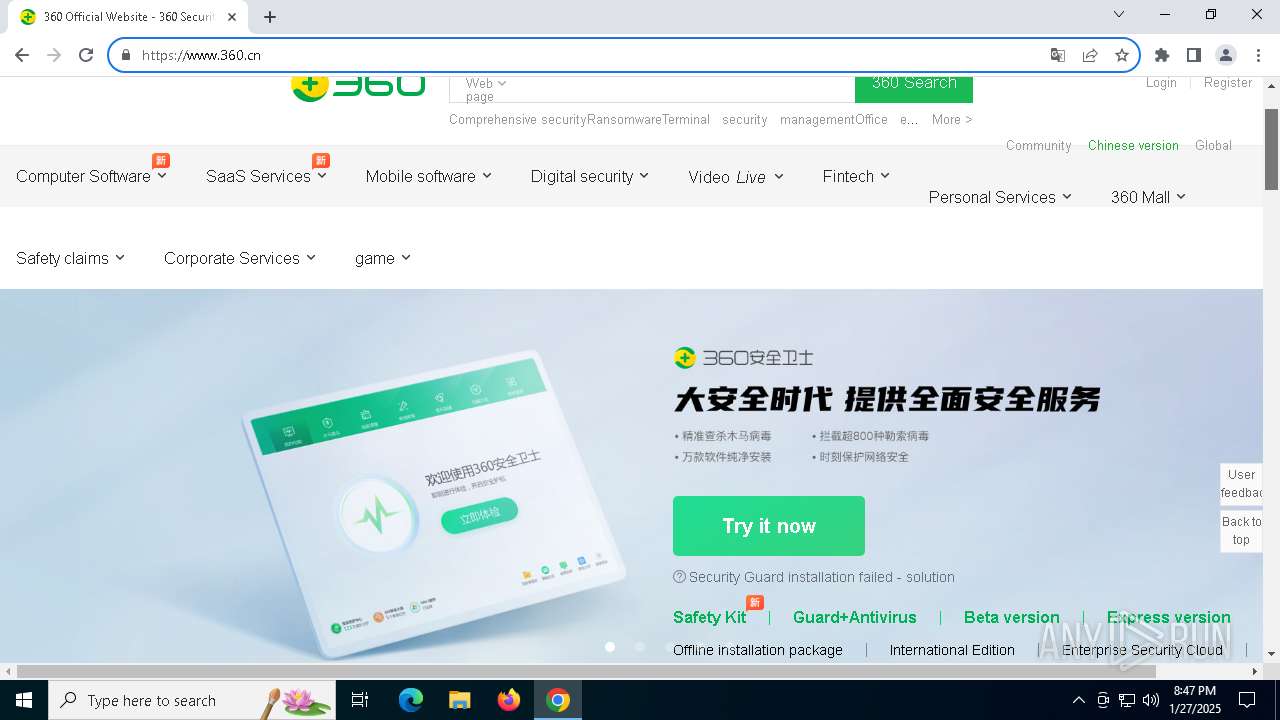
Task: Open the Chrome profile avatar
Action: click(x=1226, y=55)
